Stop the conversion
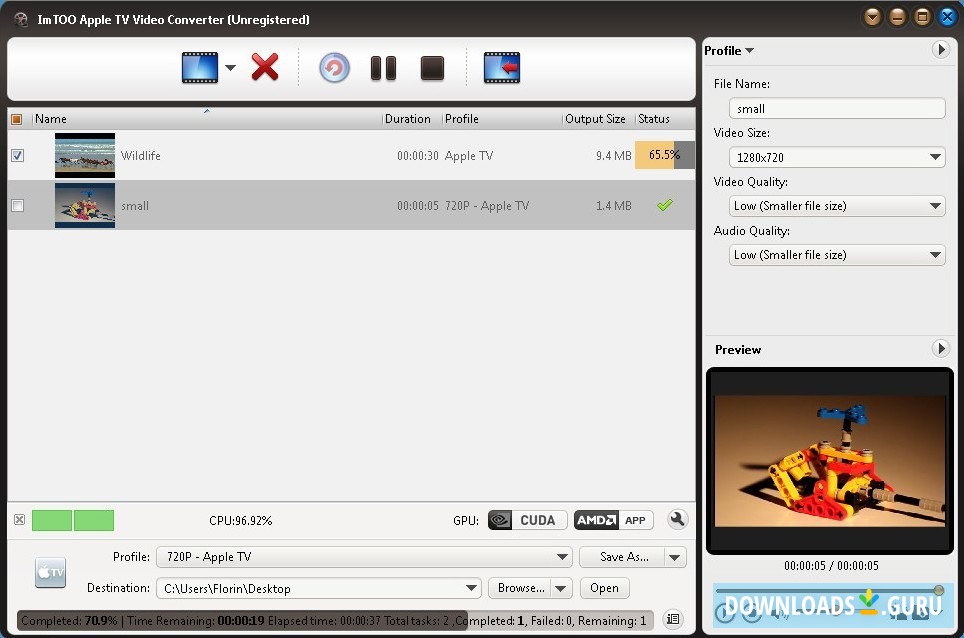This screenshot has width=964, height=638. click(x=432, y=68)
